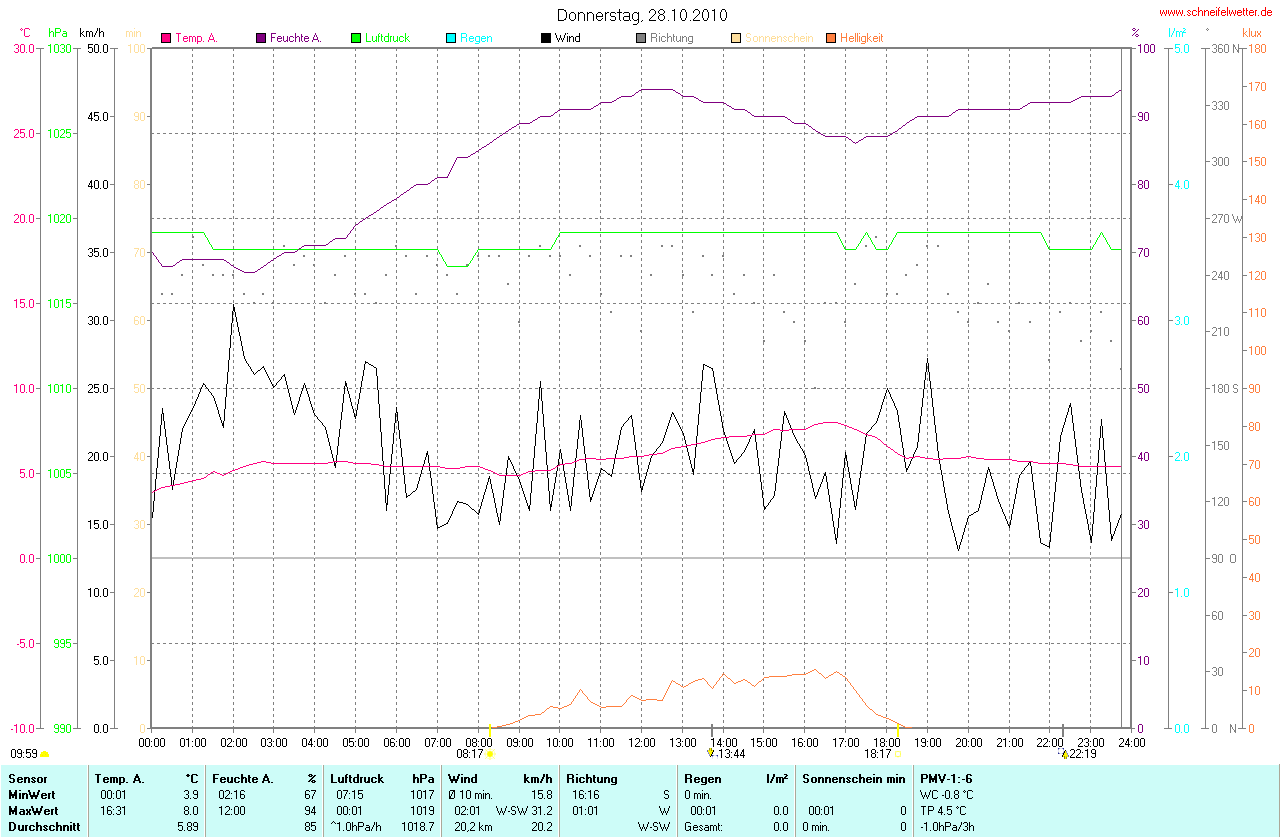
Task: Click the green Luftdruck legend swatch
Action: (x=355, y=38)
